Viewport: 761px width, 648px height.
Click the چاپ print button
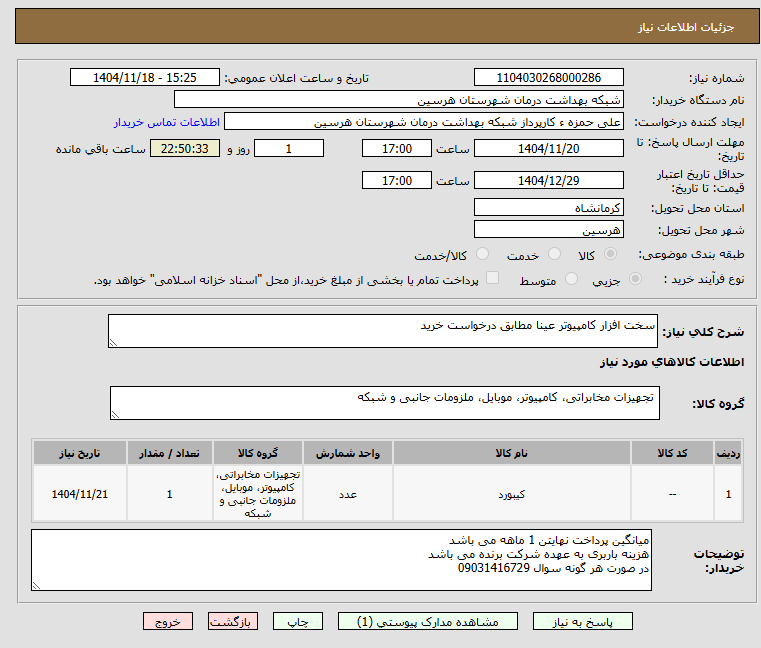(x=298, y=621)
